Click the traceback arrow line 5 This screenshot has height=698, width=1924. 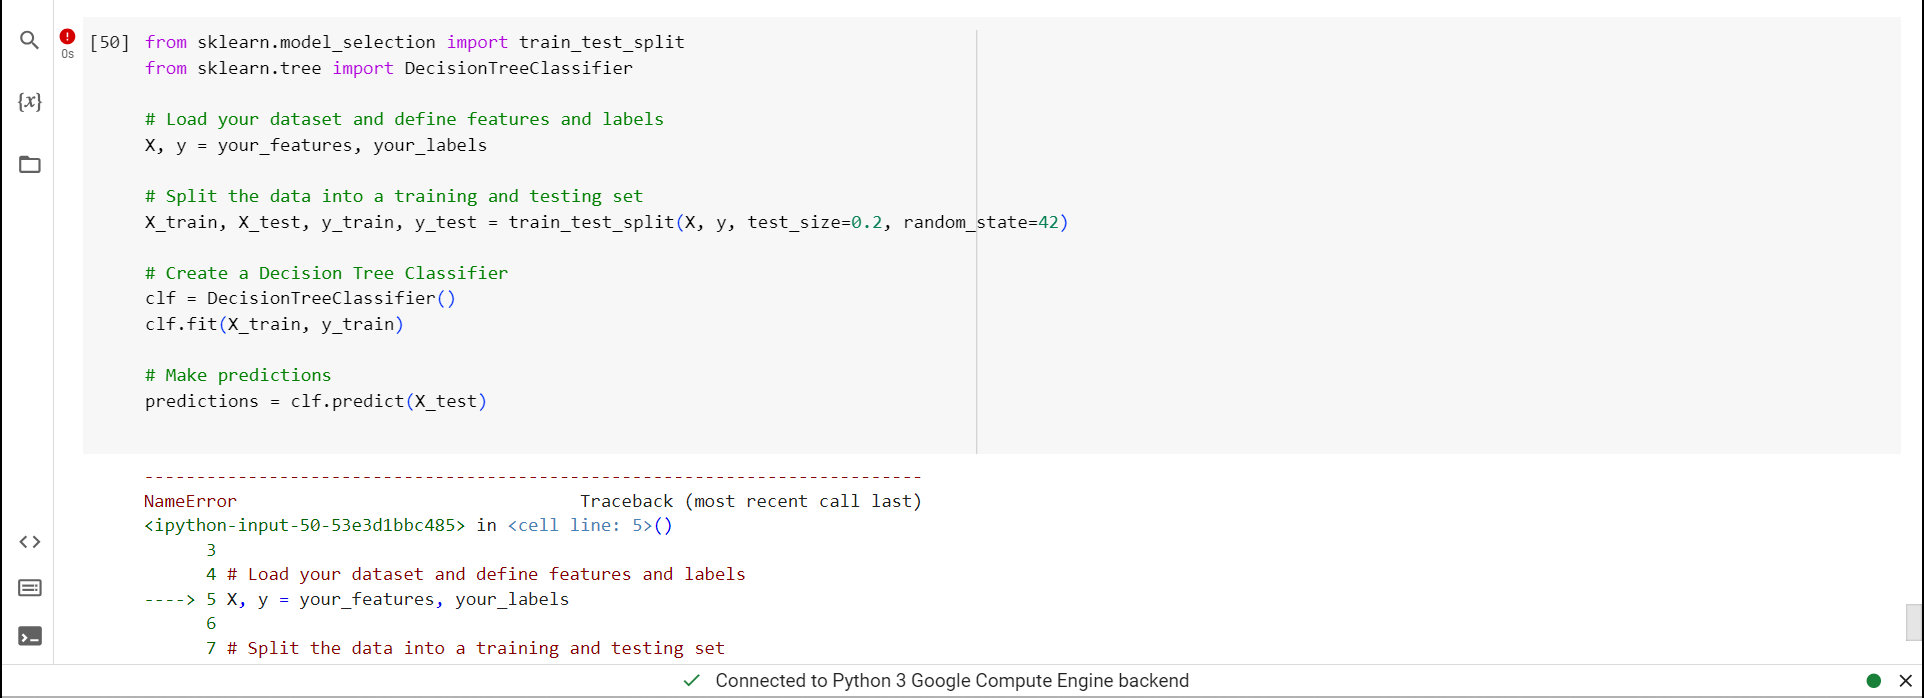(x=357, y=599)
